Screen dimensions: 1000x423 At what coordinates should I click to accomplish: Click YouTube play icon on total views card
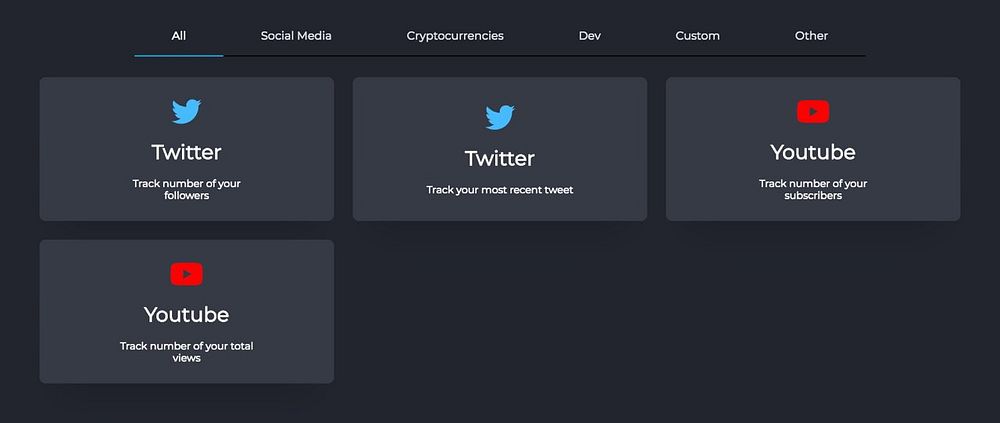click(186, 273)
